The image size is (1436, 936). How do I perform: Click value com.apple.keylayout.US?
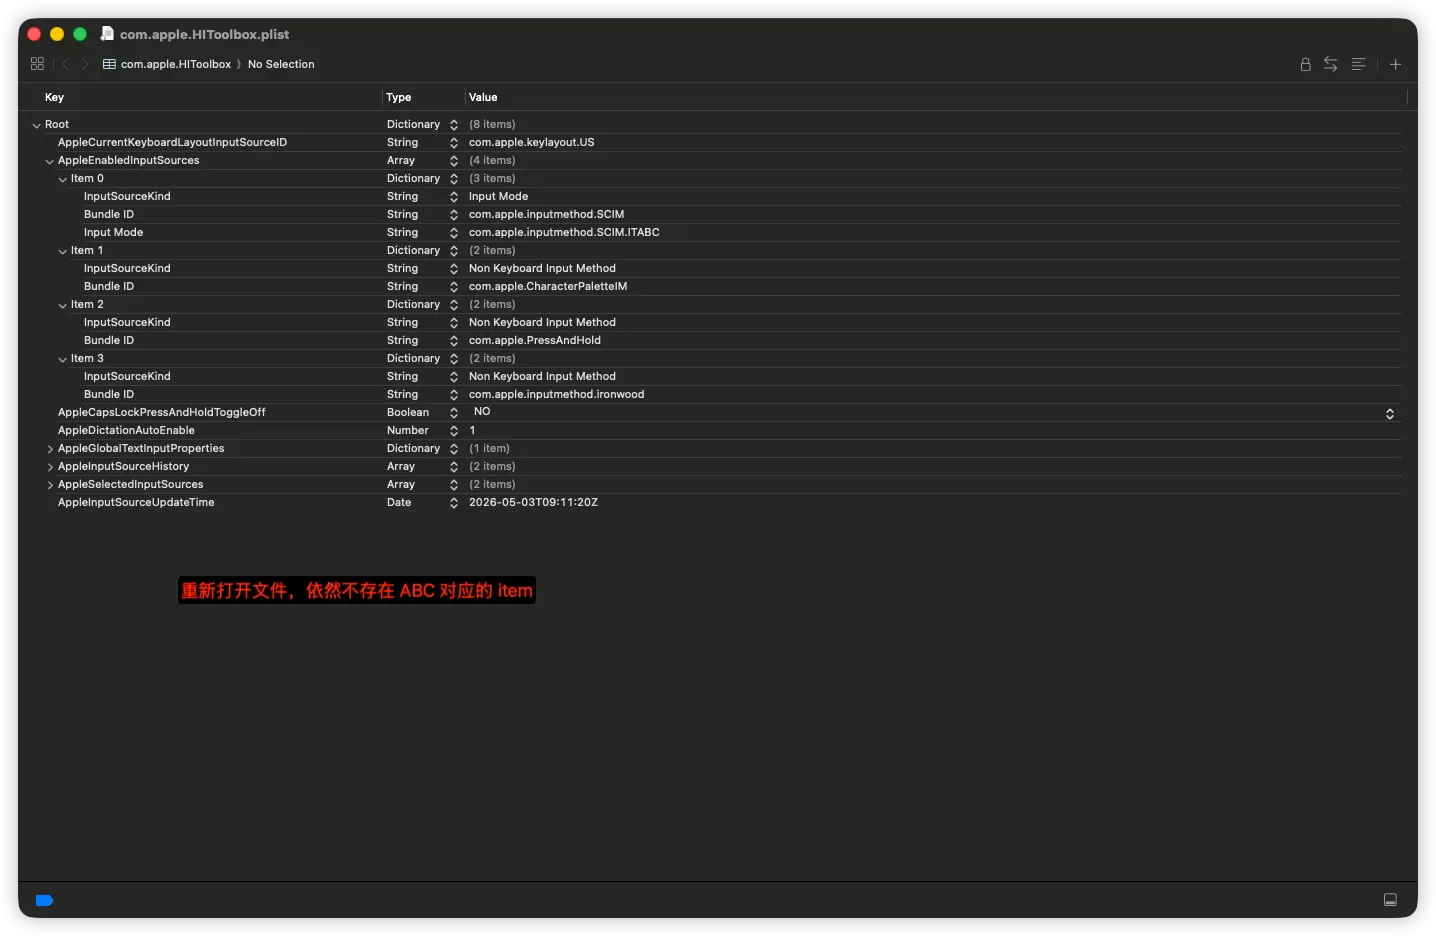pyautogui.click(x=531, y=142)
